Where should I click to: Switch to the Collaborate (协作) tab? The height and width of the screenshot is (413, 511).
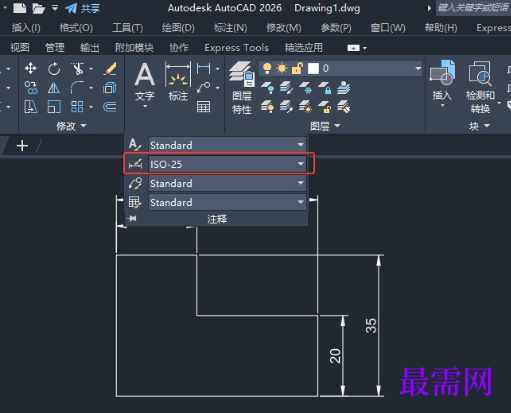point(179,48)
